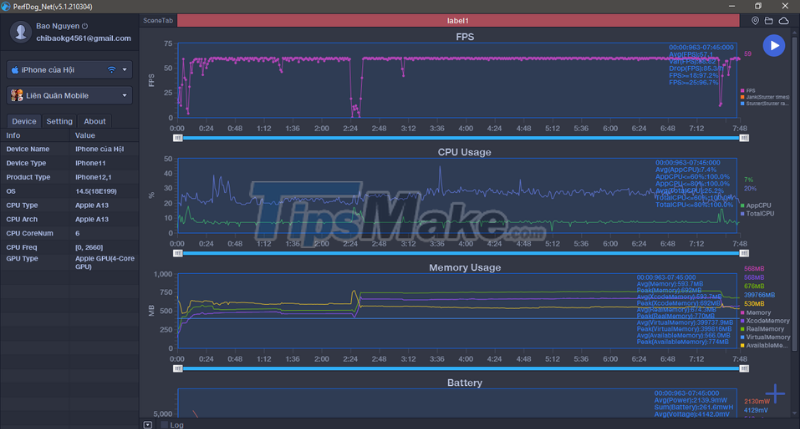
Task: Open the About tab
Action: (x=95, y=121)
